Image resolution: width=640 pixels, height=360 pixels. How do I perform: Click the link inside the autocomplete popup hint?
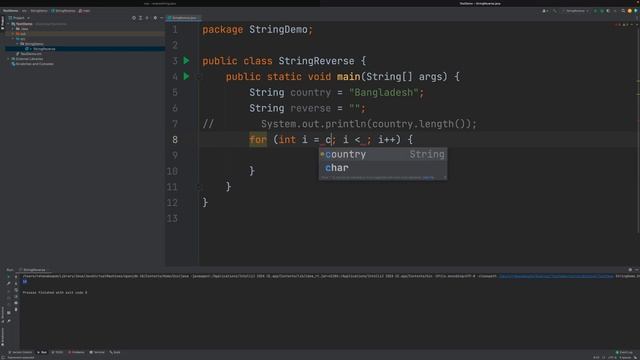(428, 178)
